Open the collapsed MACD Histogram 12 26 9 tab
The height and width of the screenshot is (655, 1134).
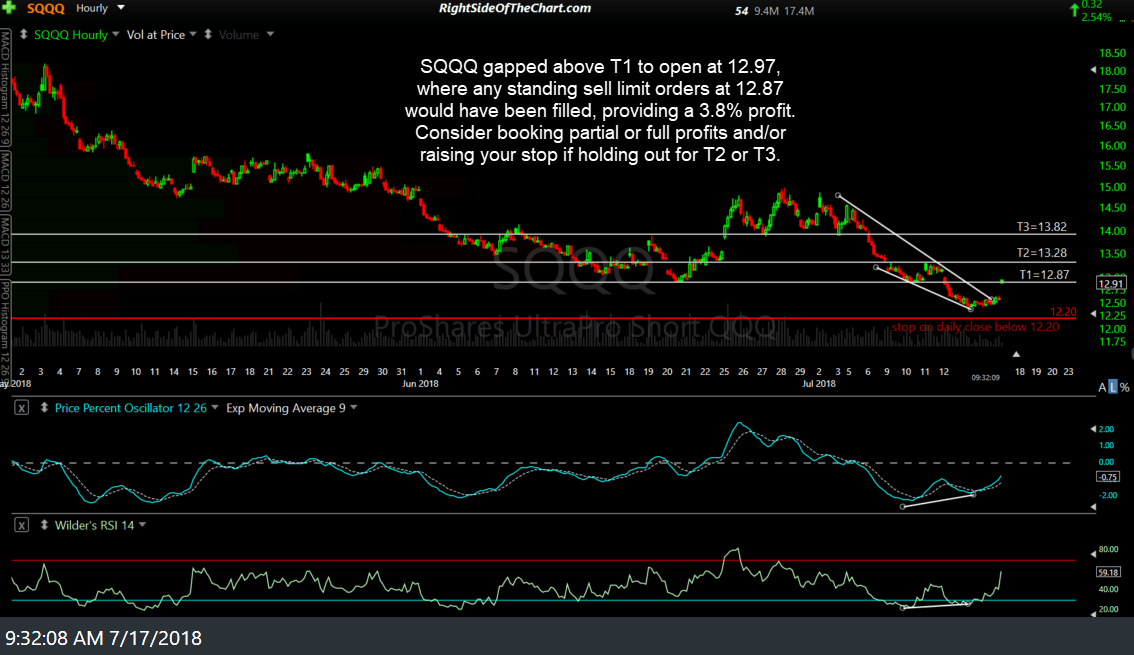tap(5, 87)
